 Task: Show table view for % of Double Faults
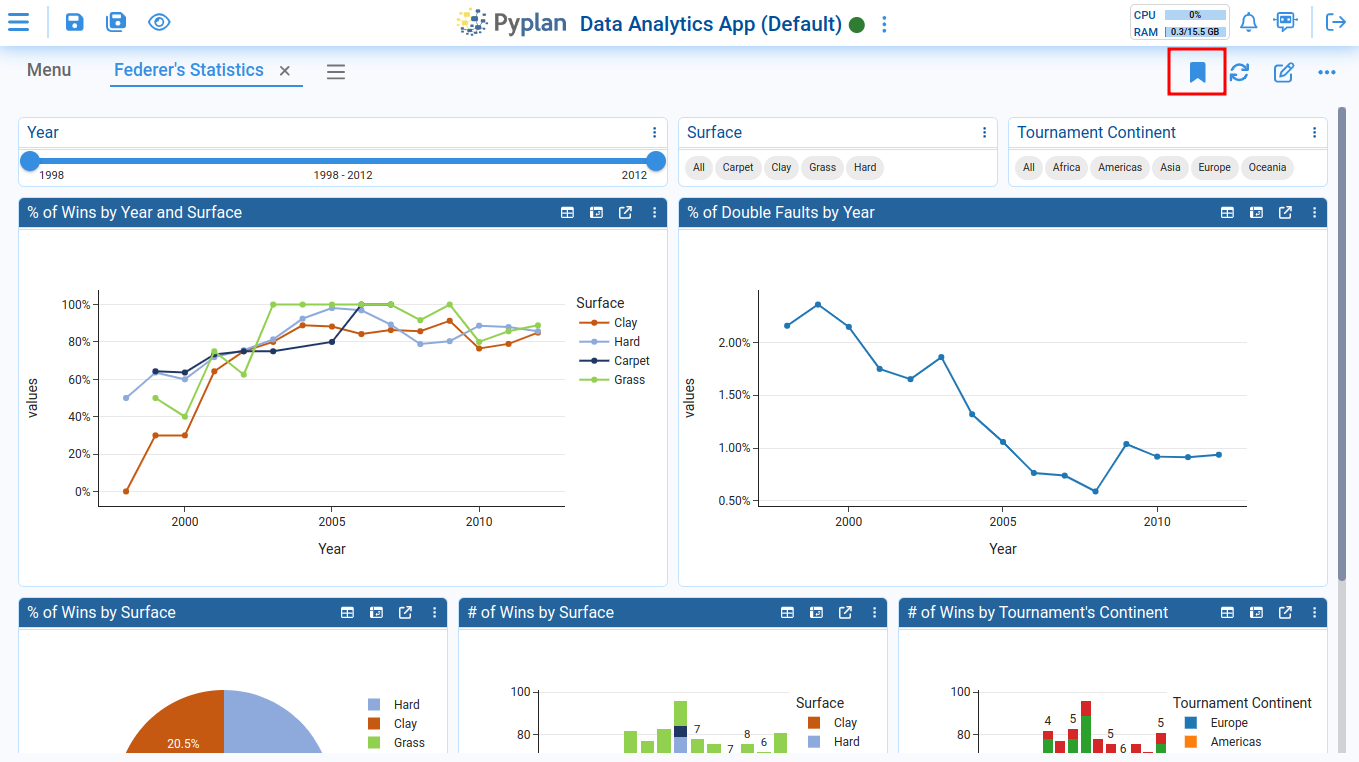1227,213
